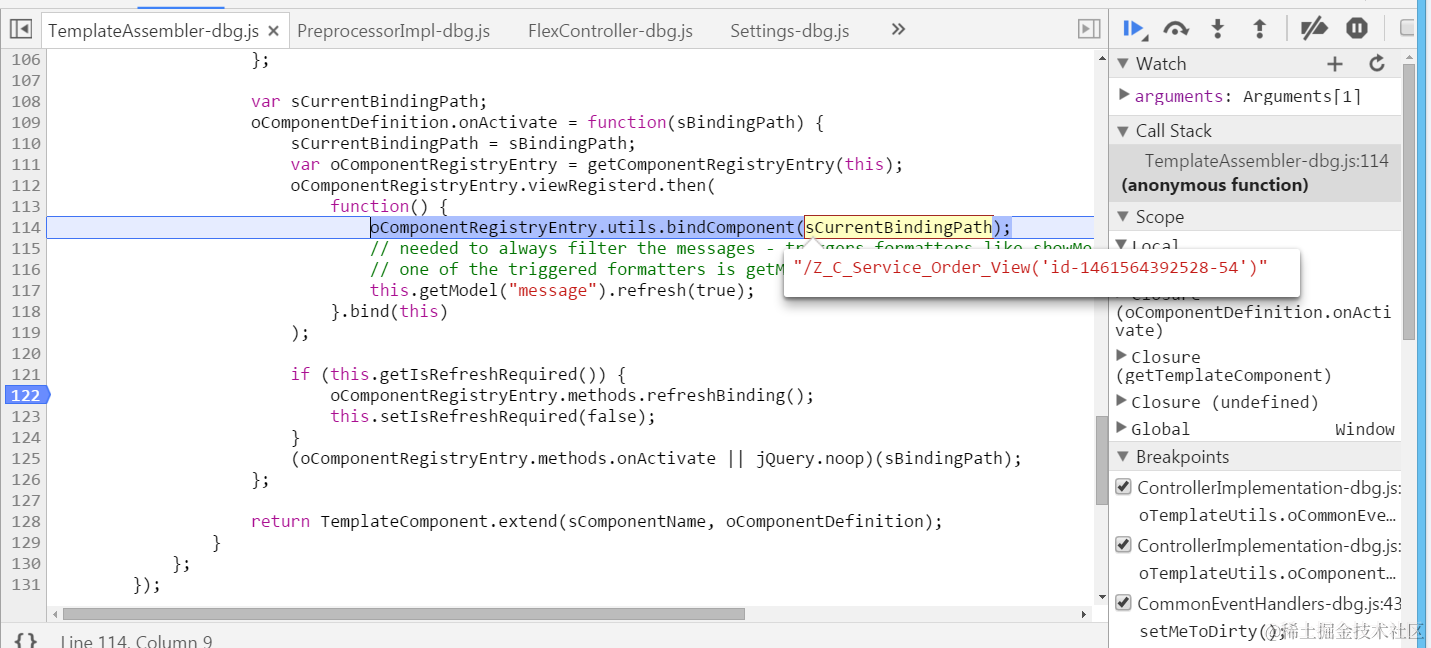1431x648 pixels.
Task: Click 'oComponentRegistryEntry.methods.refreshBinding();' line
Action: (572, 396)
